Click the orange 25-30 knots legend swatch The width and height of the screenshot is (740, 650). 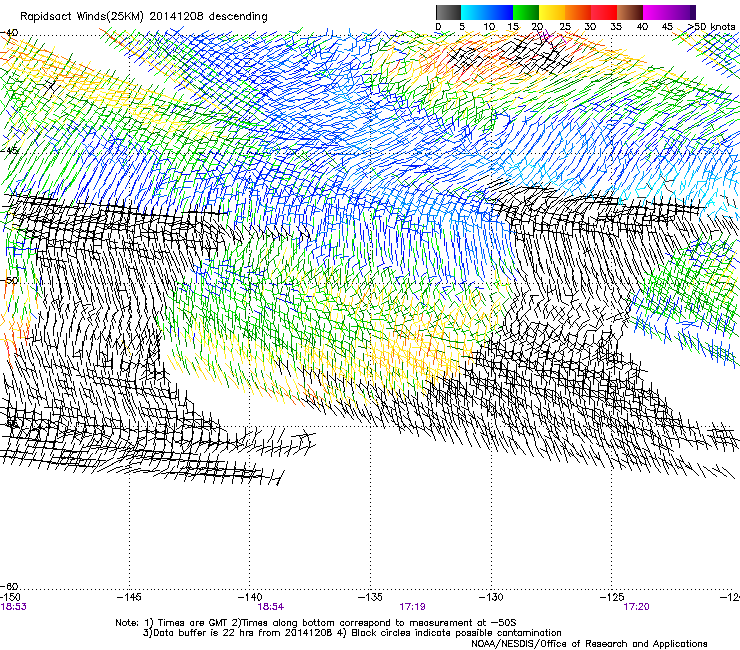[x=578, y=12]
